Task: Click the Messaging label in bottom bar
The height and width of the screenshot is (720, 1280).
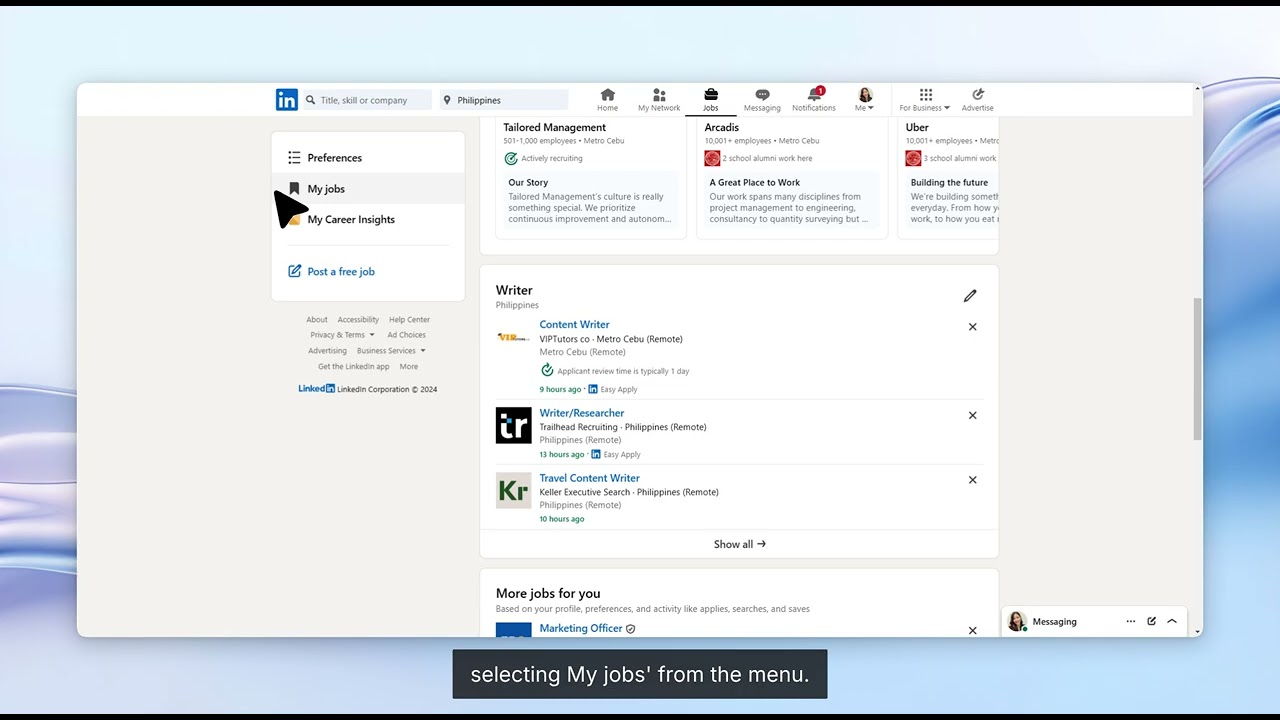Action: pyautogui.click(x=1054, y=621)
